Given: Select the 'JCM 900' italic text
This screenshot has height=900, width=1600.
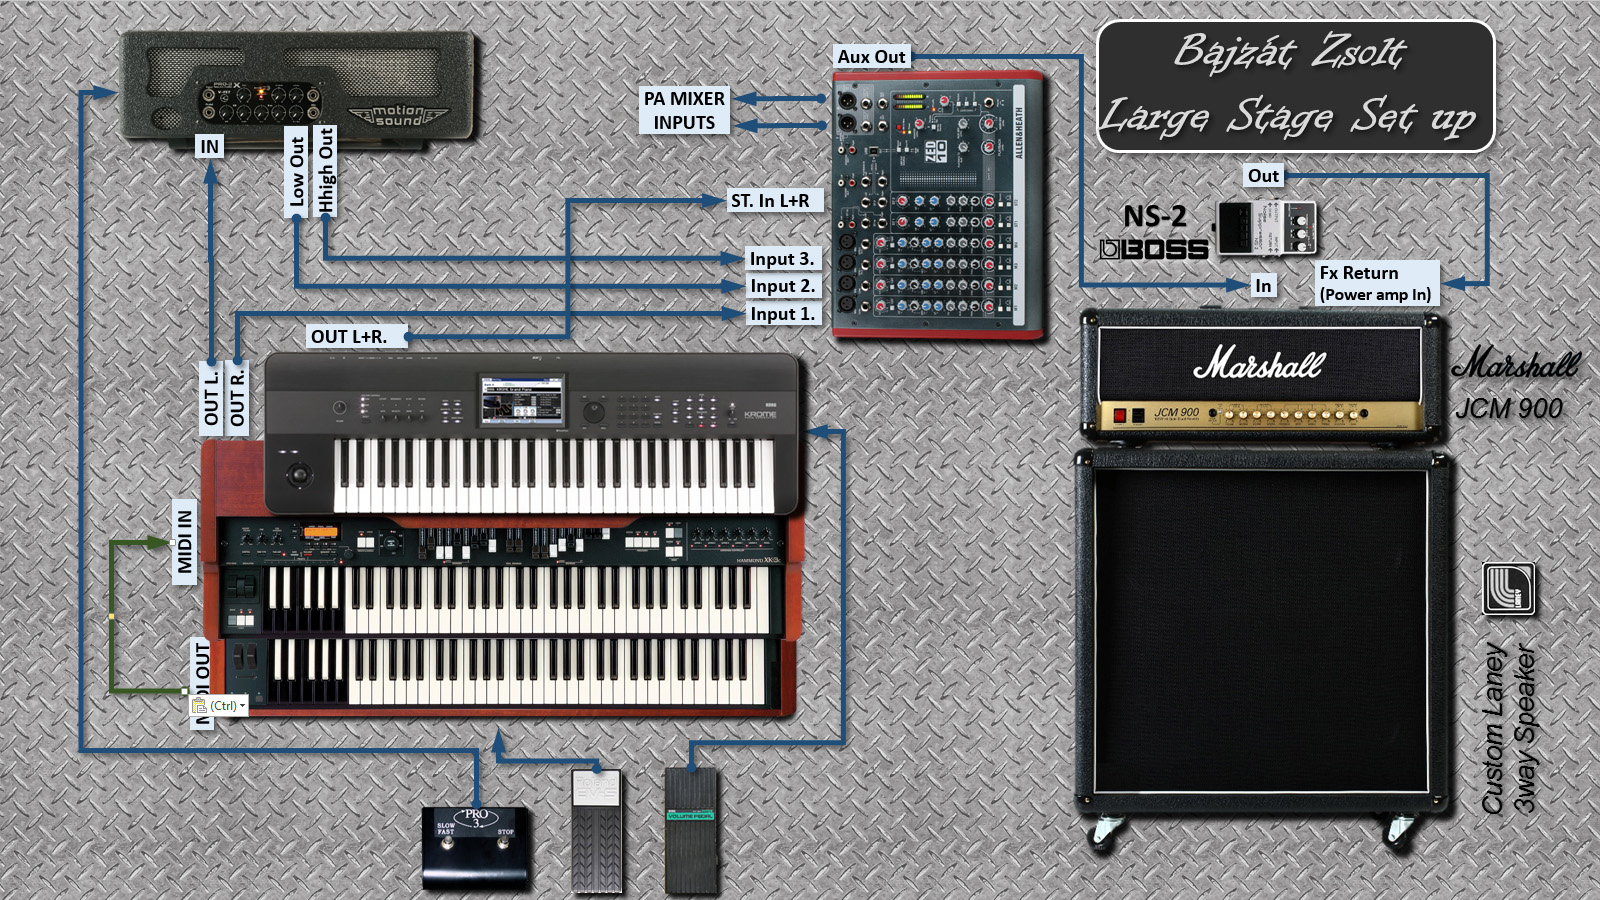Looking at the screenshot, I should pos(1509,408).
